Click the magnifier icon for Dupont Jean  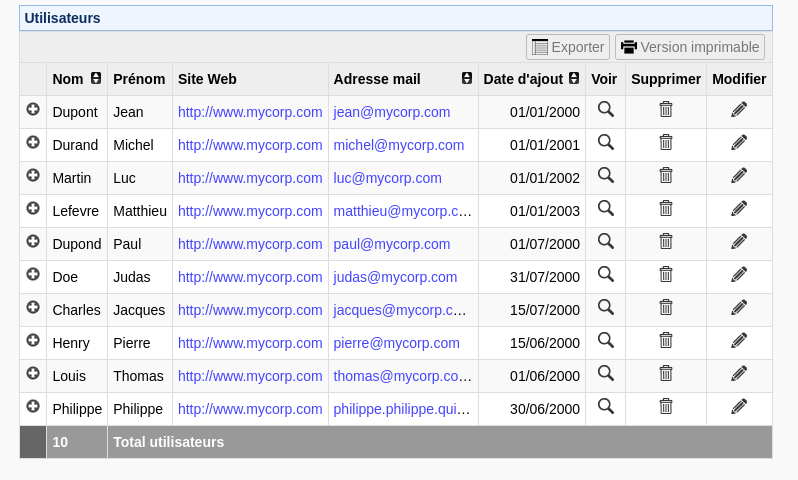[x=605, y=110]
